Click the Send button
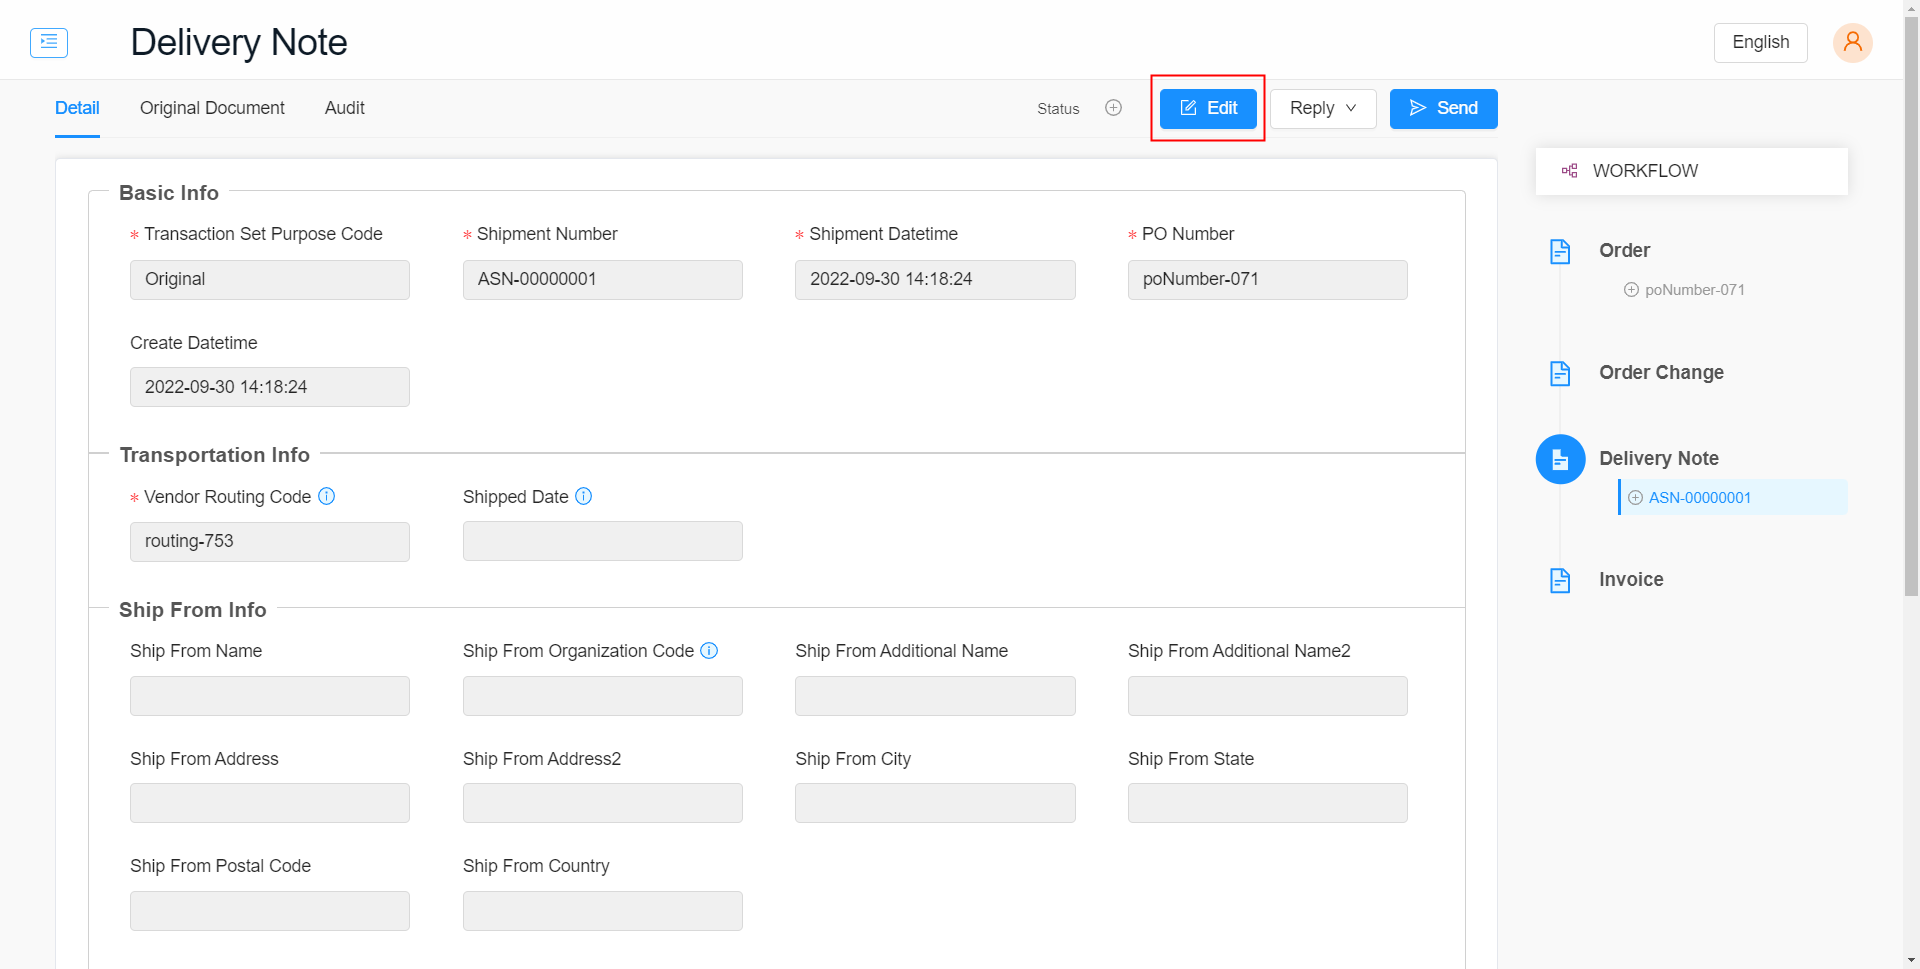This screenshot has height=969, width=1920. pyautogui.click(x=1443, y=108)
